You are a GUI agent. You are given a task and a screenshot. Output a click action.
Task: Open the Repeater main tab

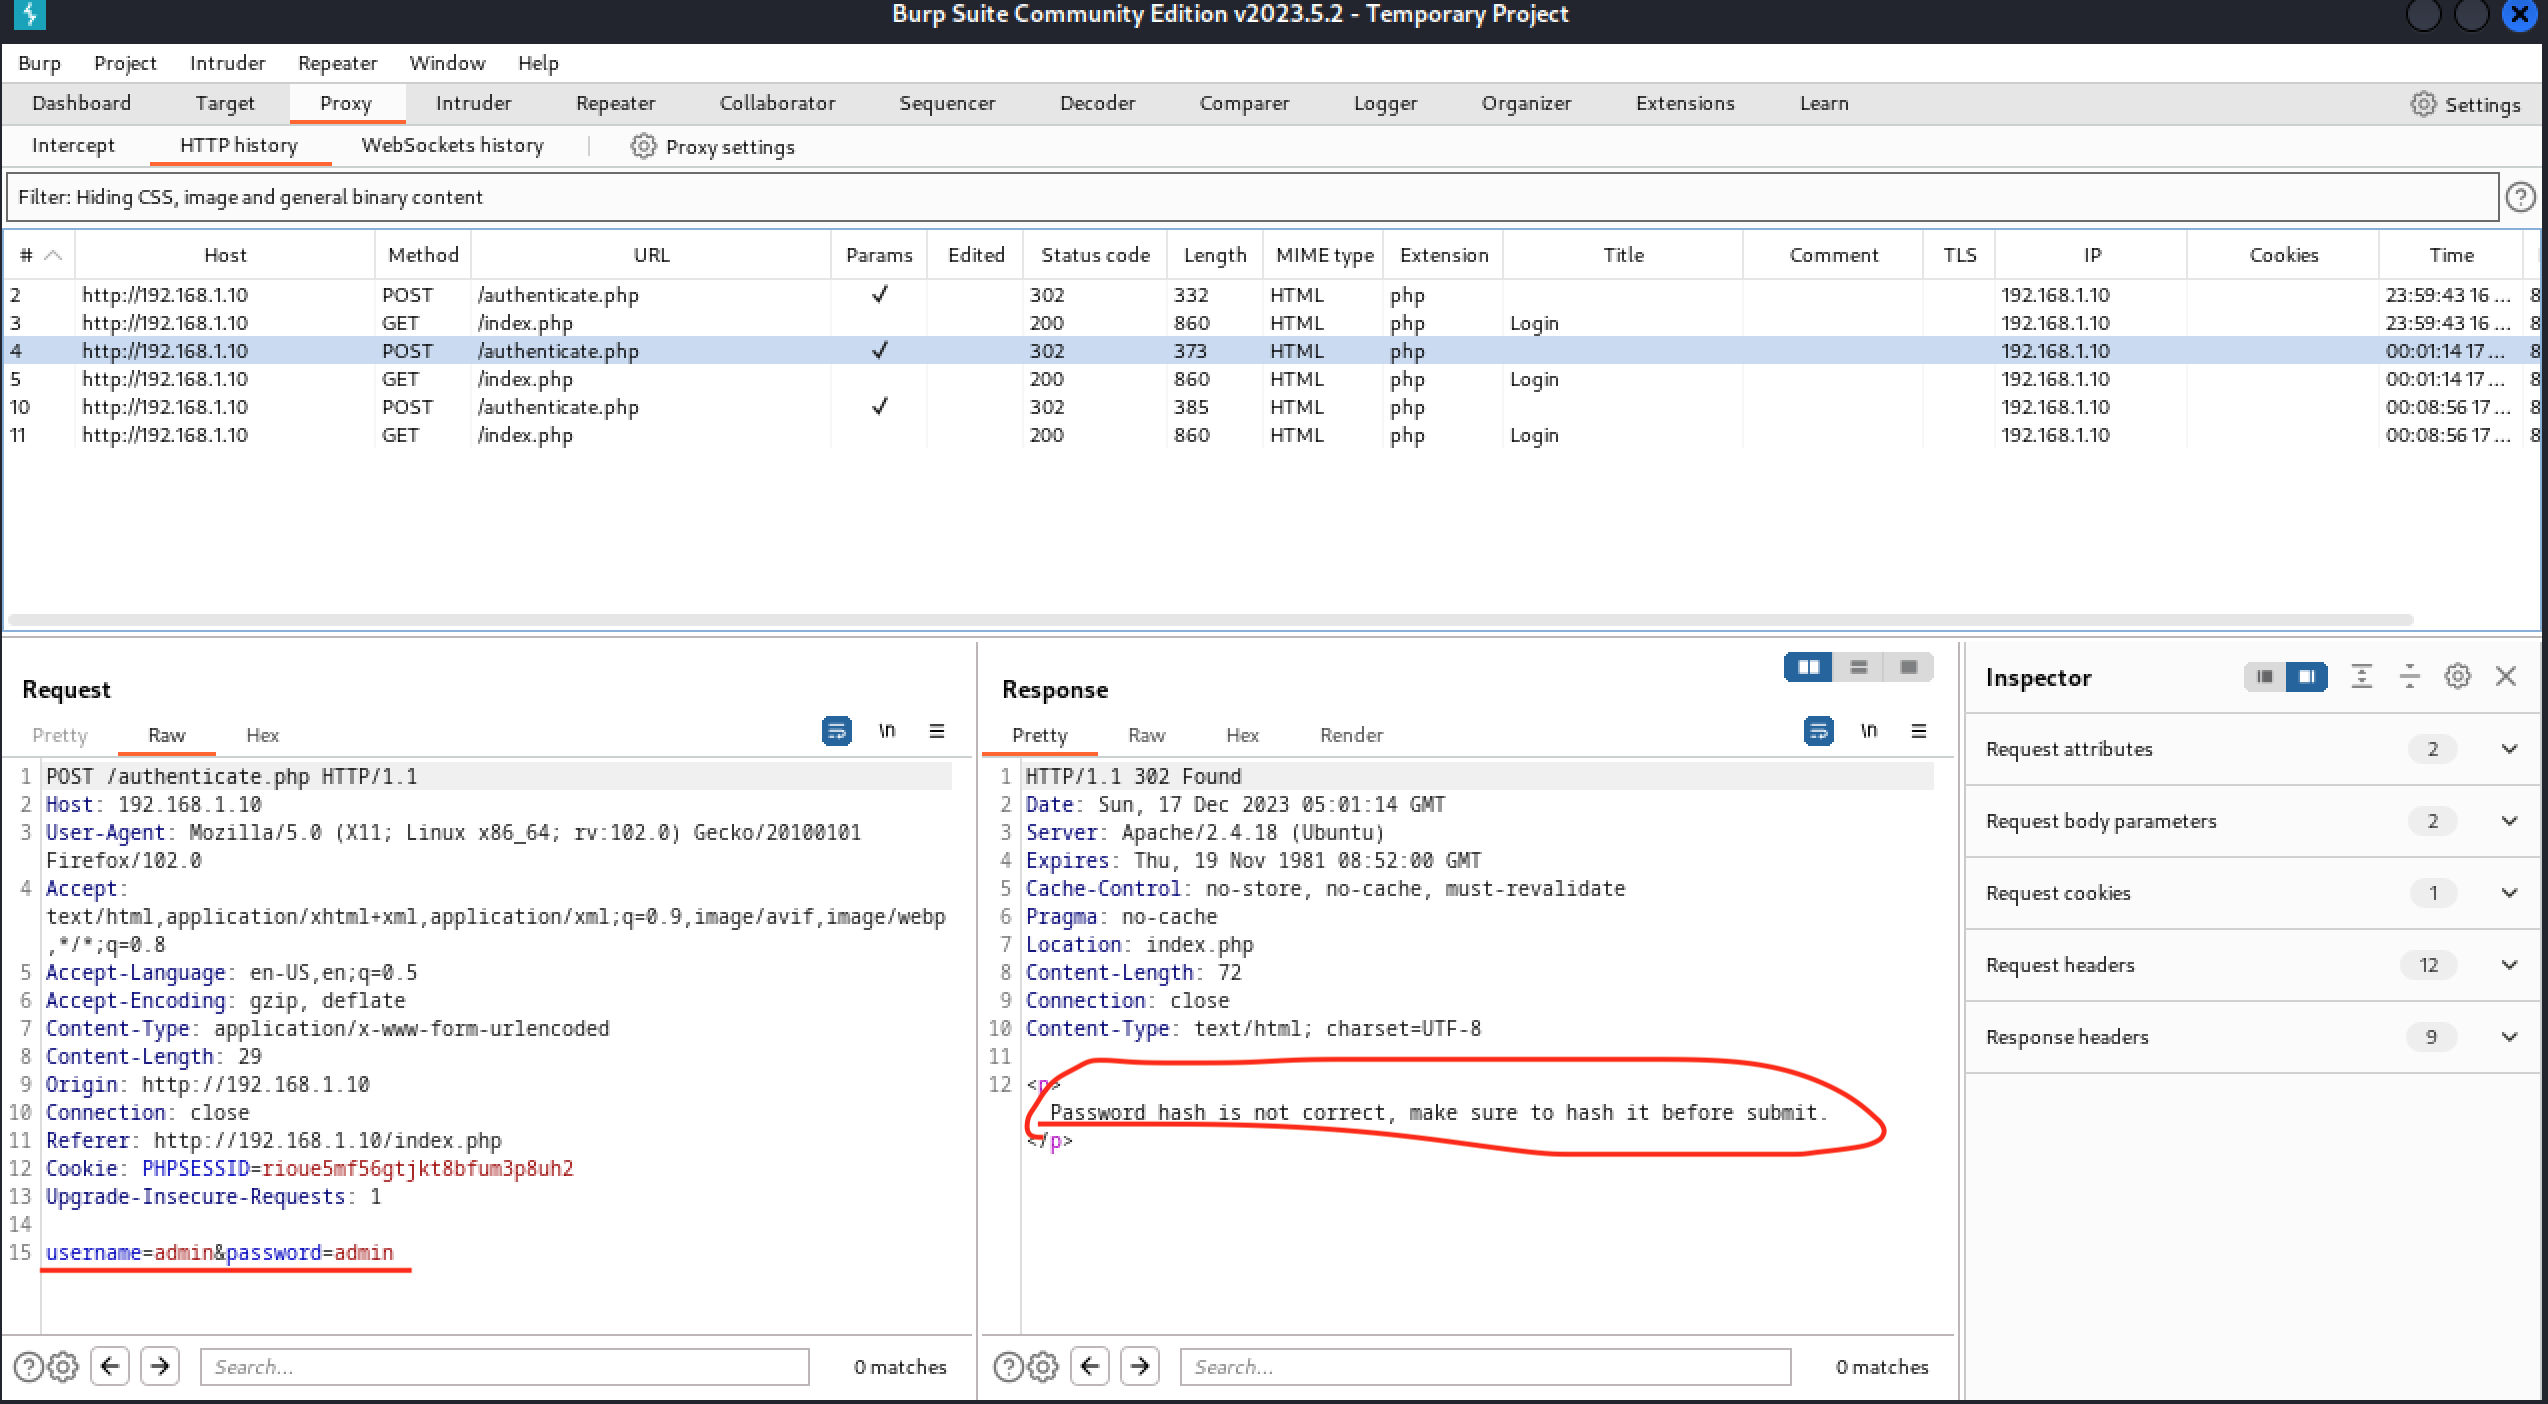click(x=615, y=103)
